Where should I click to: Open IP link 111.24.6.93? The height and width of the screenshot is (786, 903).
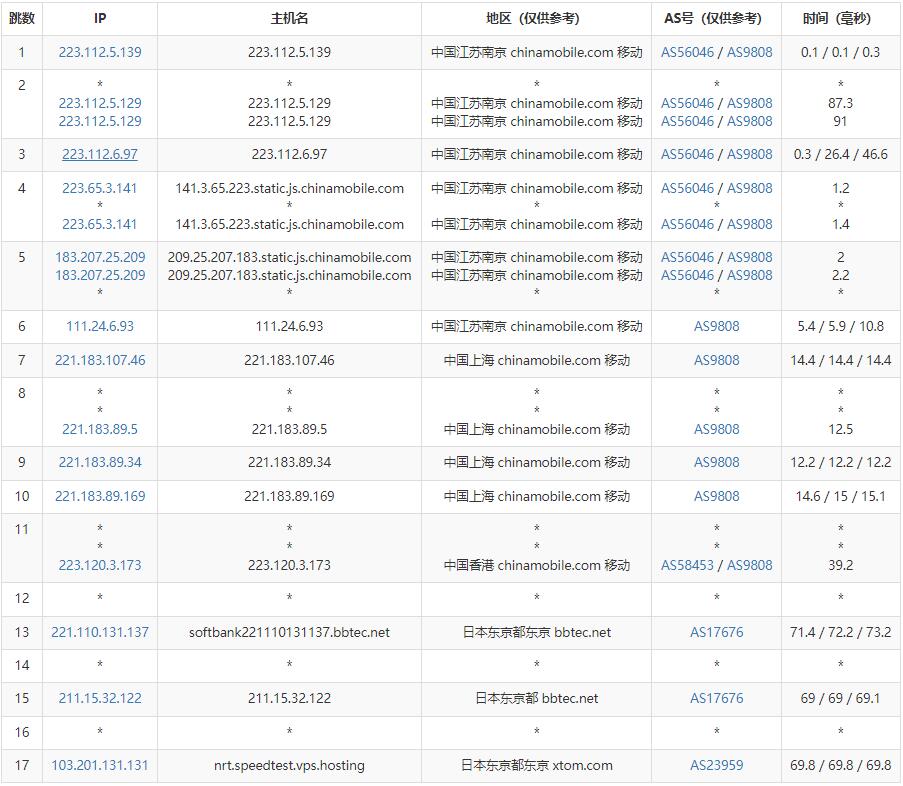coord(100,326)
